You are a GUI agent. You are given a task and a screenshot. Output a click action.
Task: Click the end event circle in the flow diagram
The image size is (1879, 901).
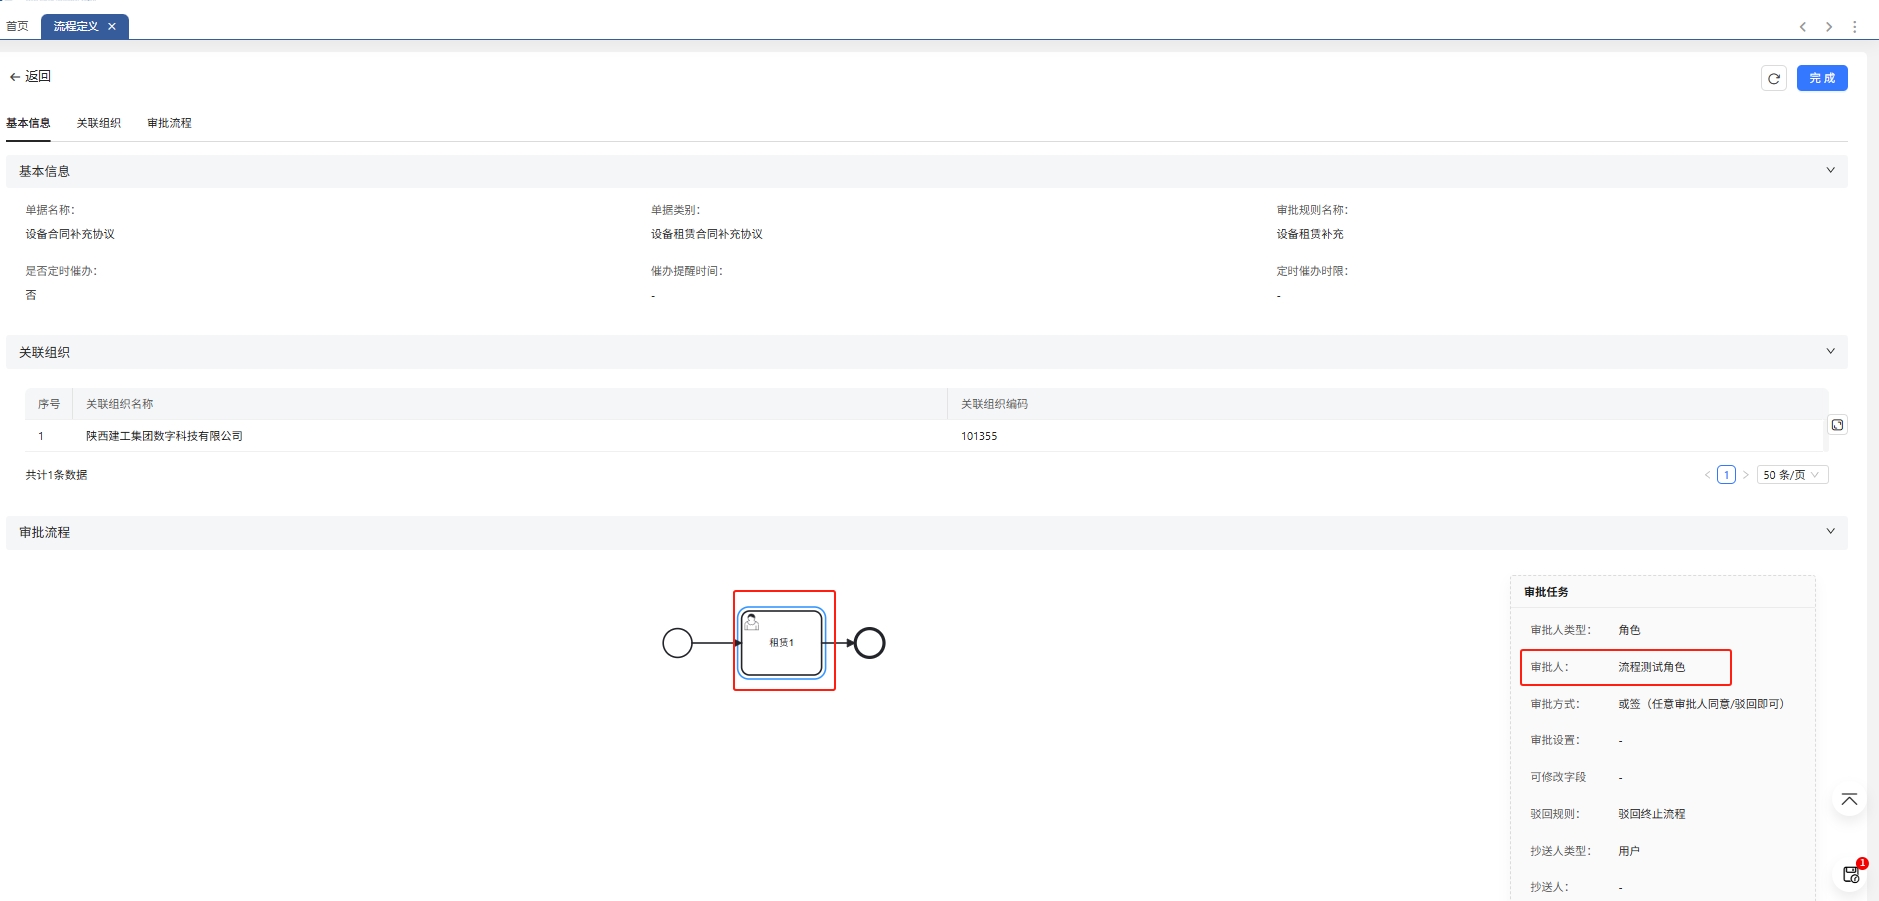pyautogui.click(x=869, y=643)
